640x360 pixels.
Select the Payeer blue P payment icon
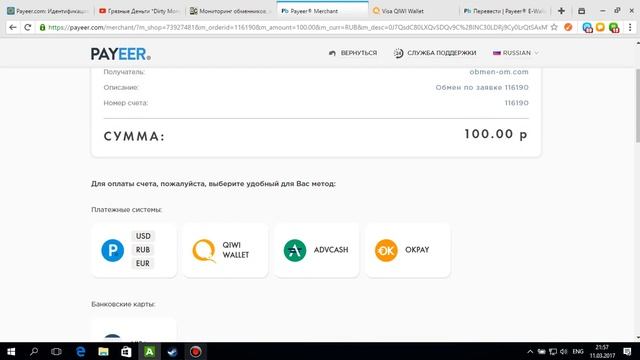click(113, 250)
